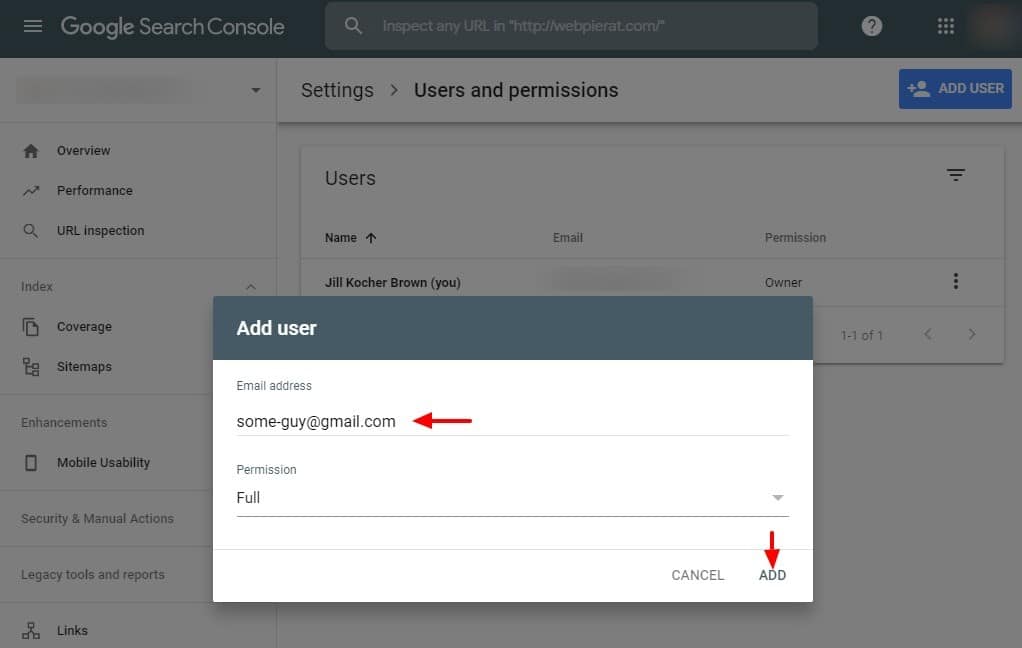This screenshot has height=648, width=1022.
Task: Go to Overview in the sidebar
Action: pos(83,151)
